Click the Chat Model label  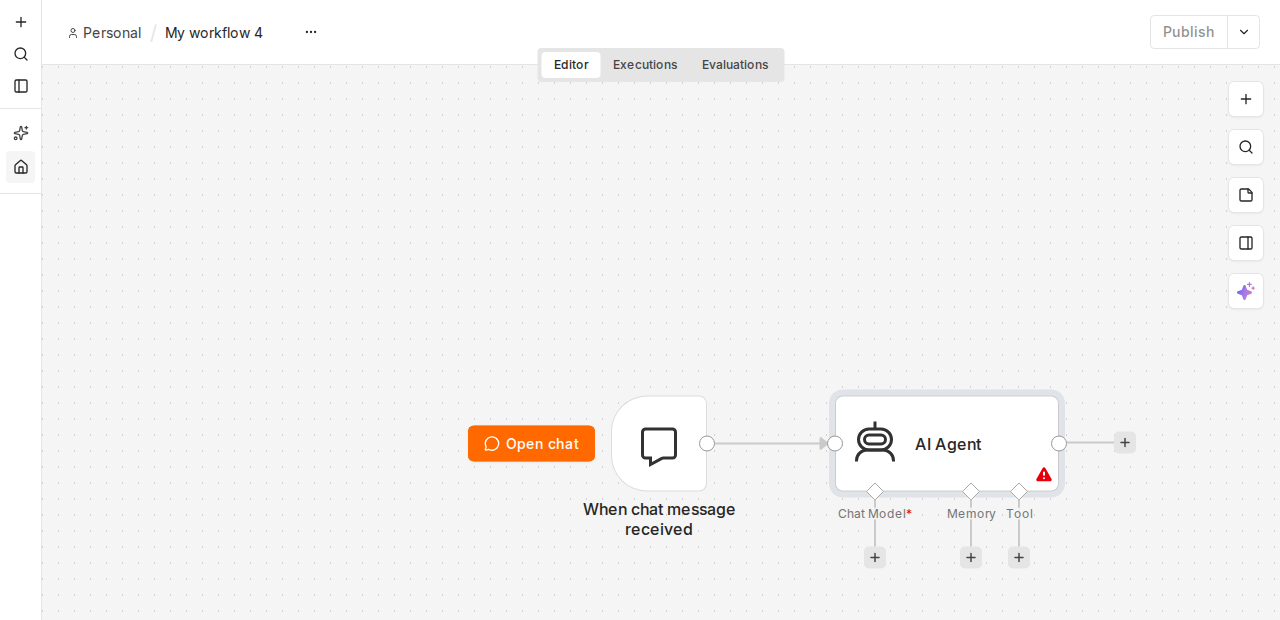875,514
